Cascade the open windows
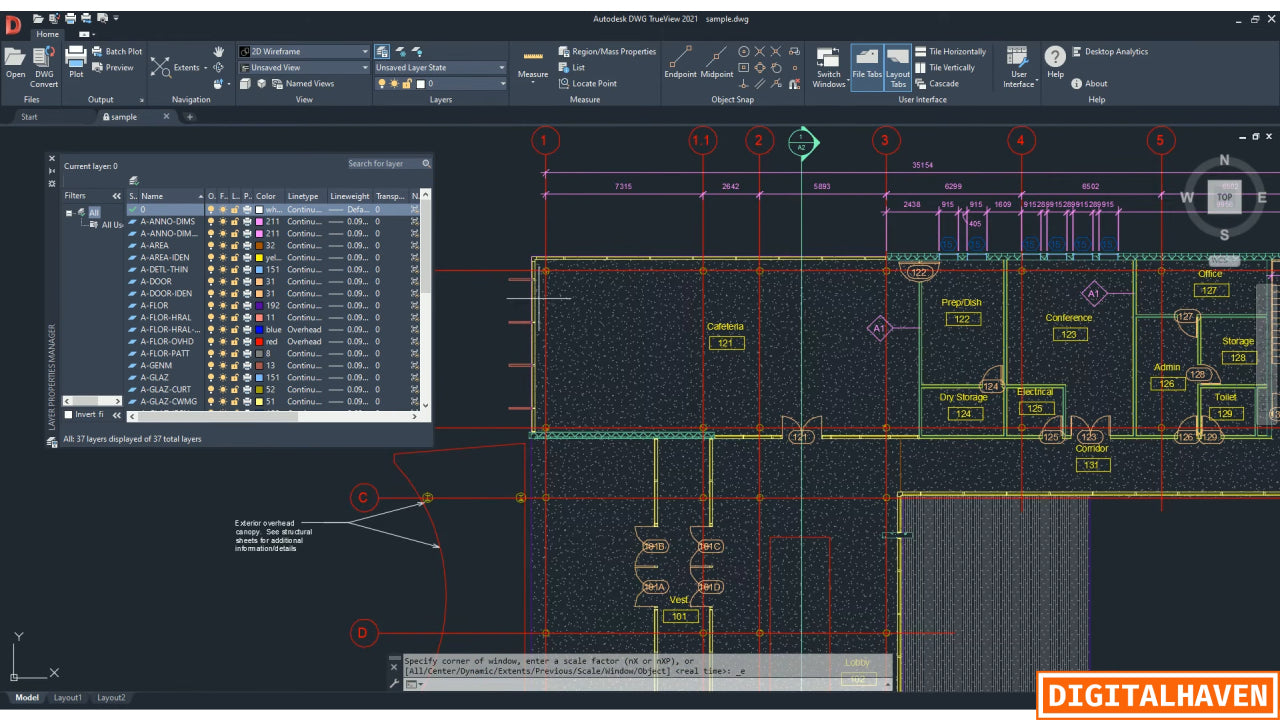 point(936,84)
